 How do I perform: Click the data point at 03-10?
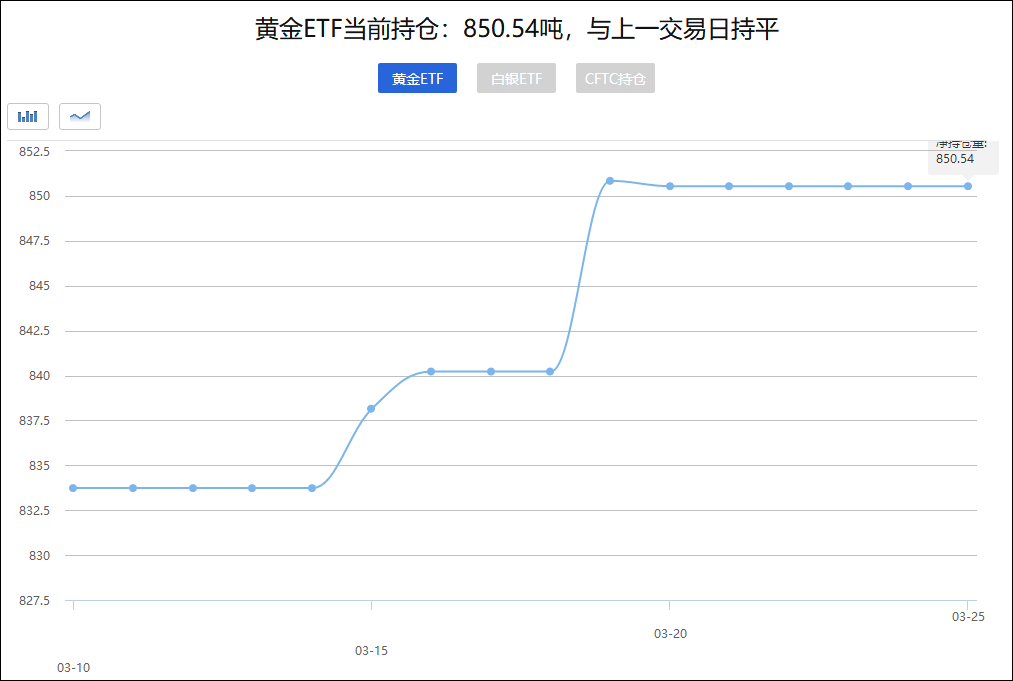point(73,488)
